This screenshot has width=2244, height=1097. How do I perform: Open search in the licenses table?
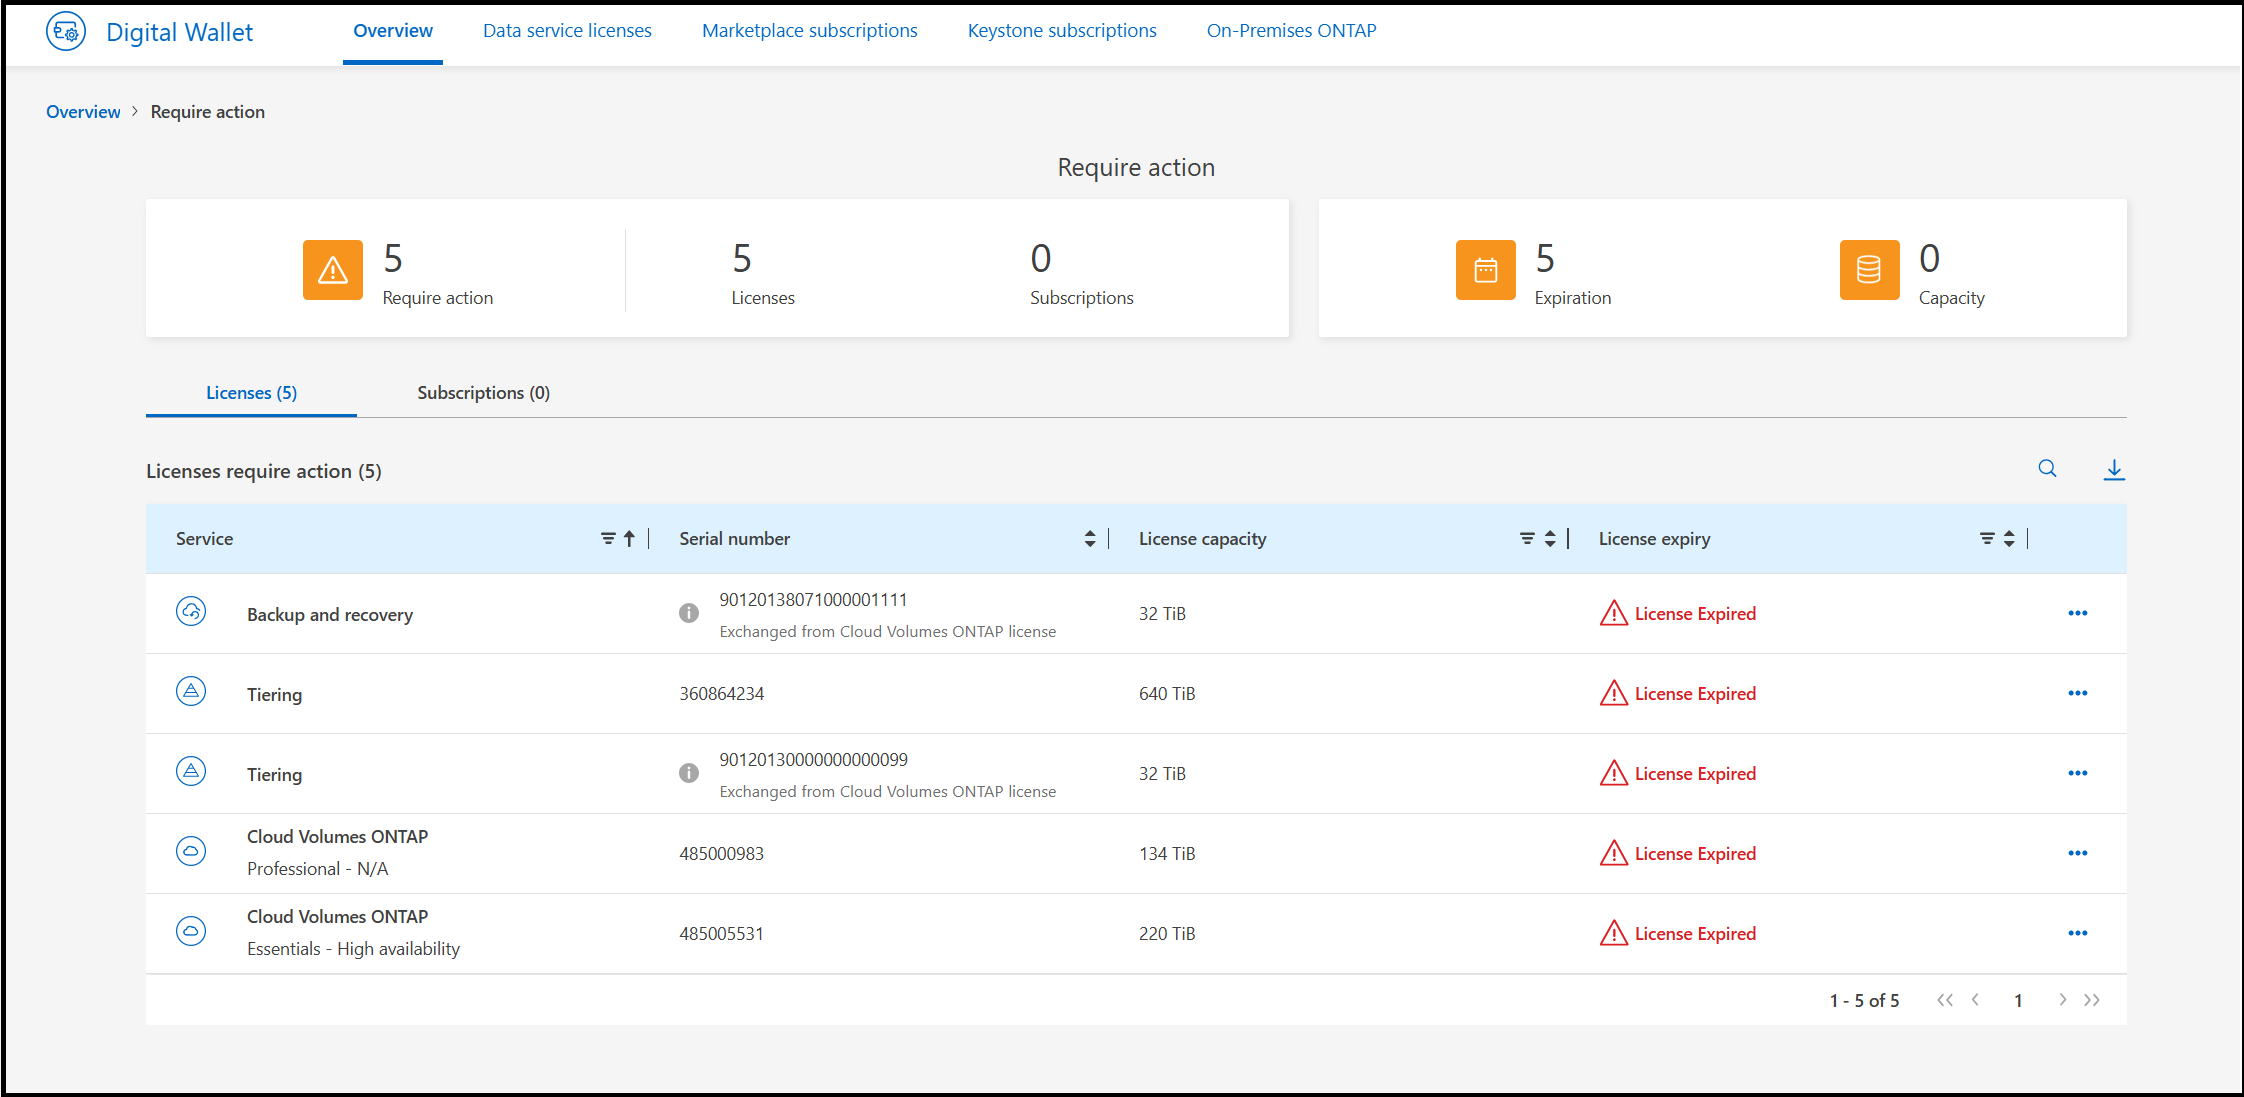(x=2048, y=469)
